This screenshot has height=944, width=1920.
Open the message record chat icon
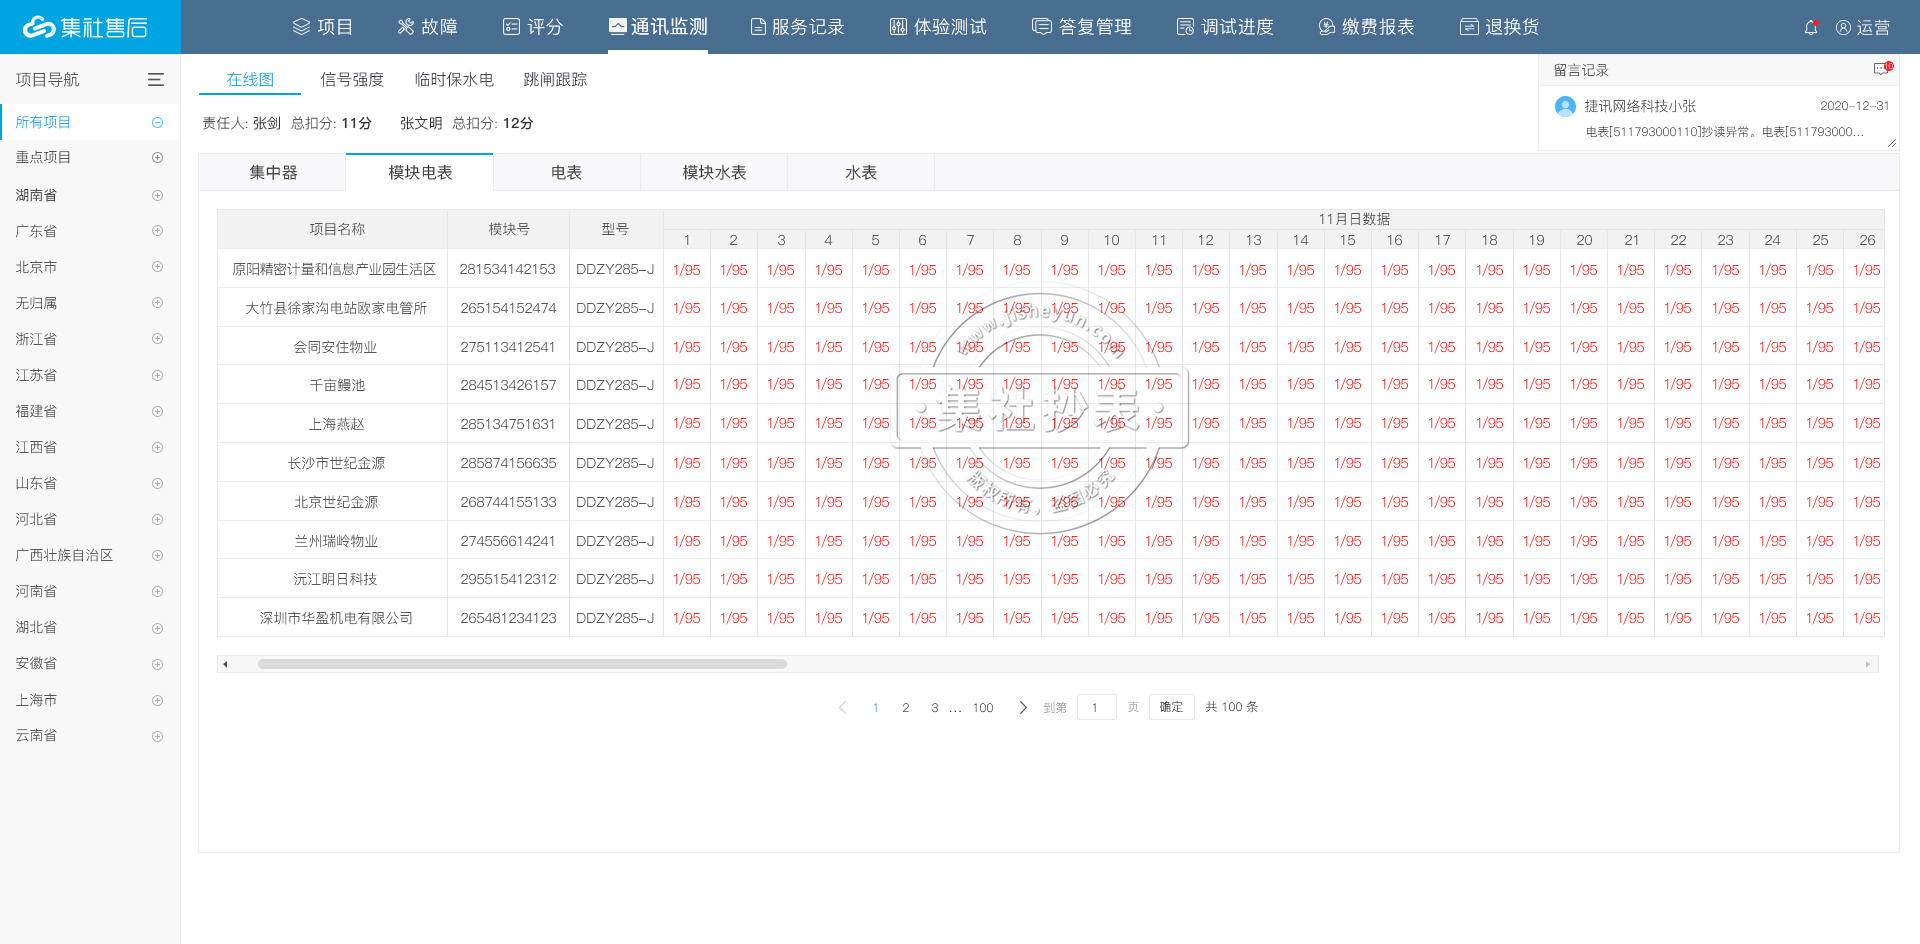pos(1881,69)
